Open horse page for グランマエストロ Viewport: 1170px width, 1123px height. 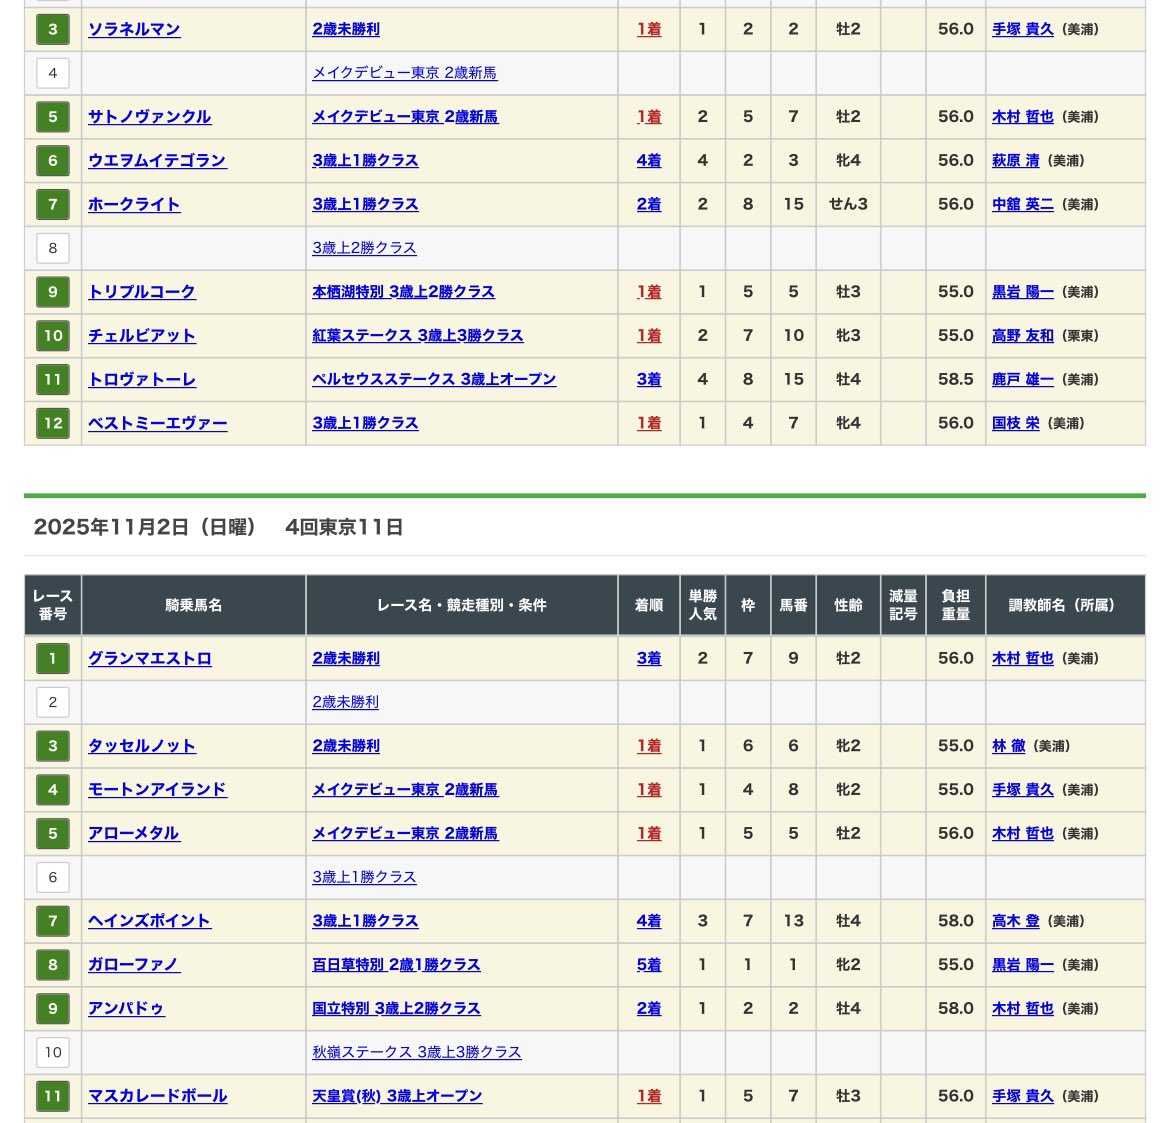[150, 658]
